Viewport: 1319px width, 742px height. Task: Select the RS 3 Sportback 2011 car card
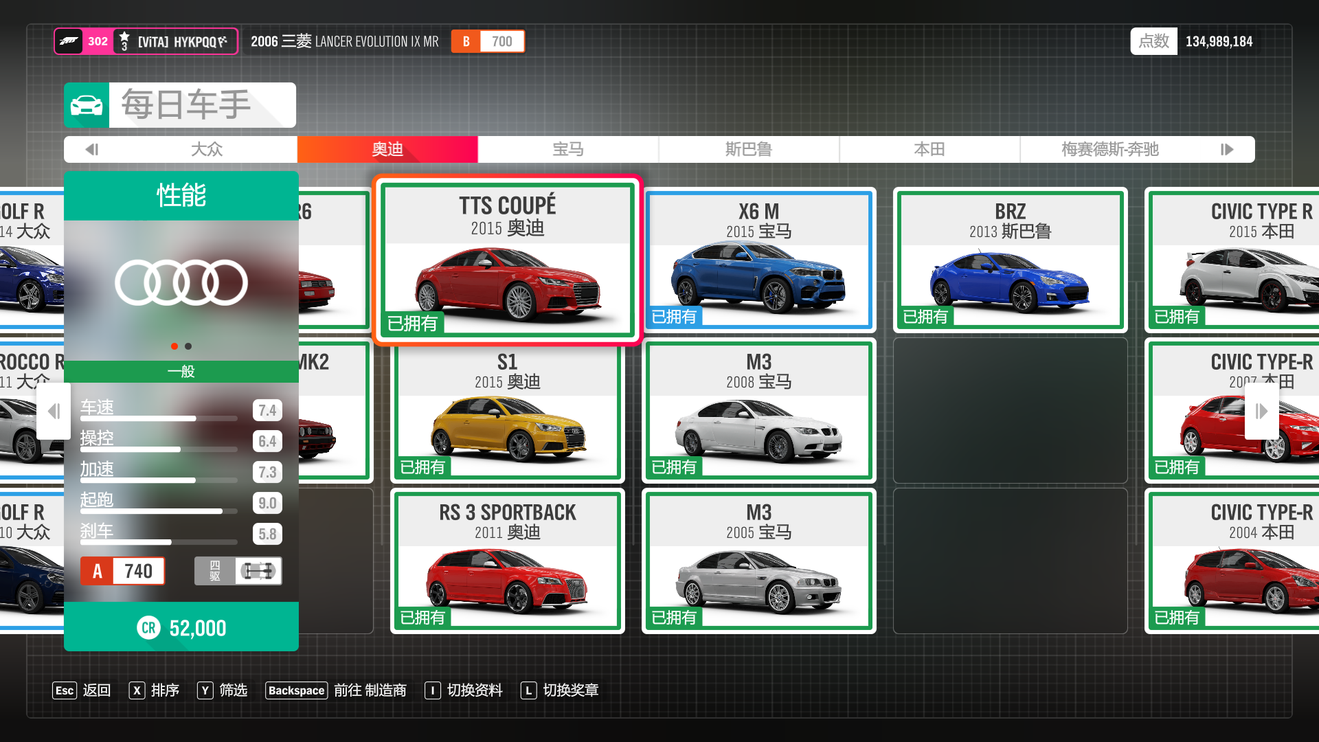(508, 561)
